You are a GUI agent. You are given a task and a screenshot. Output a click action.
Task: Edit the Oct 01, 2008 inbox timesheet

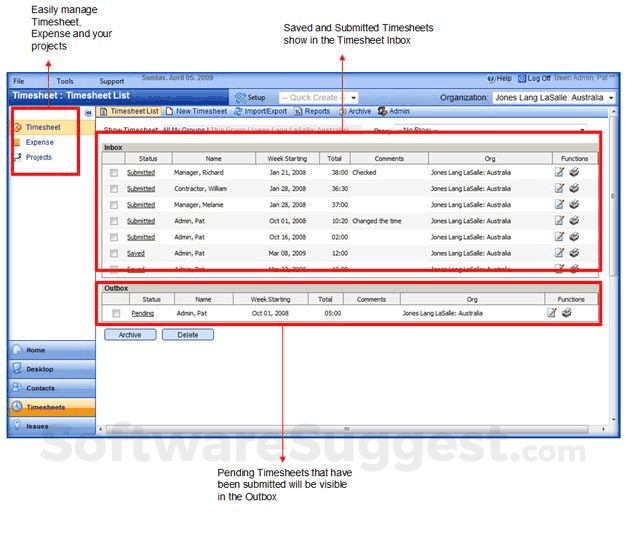click(559, 220)
